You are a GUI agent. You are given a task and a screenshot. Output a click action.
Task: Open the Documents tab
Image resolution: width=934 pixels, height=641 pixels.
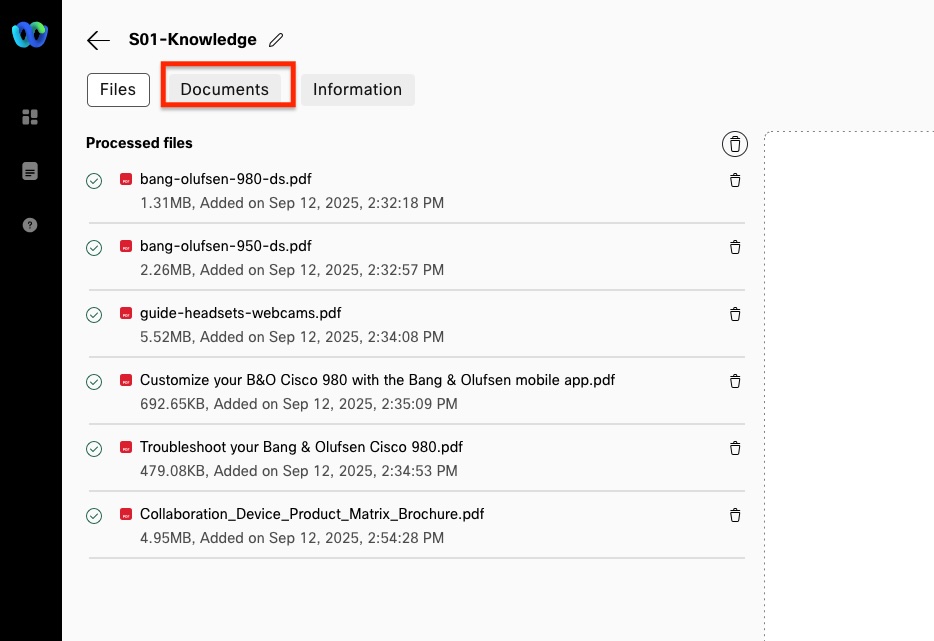(225, 89)
